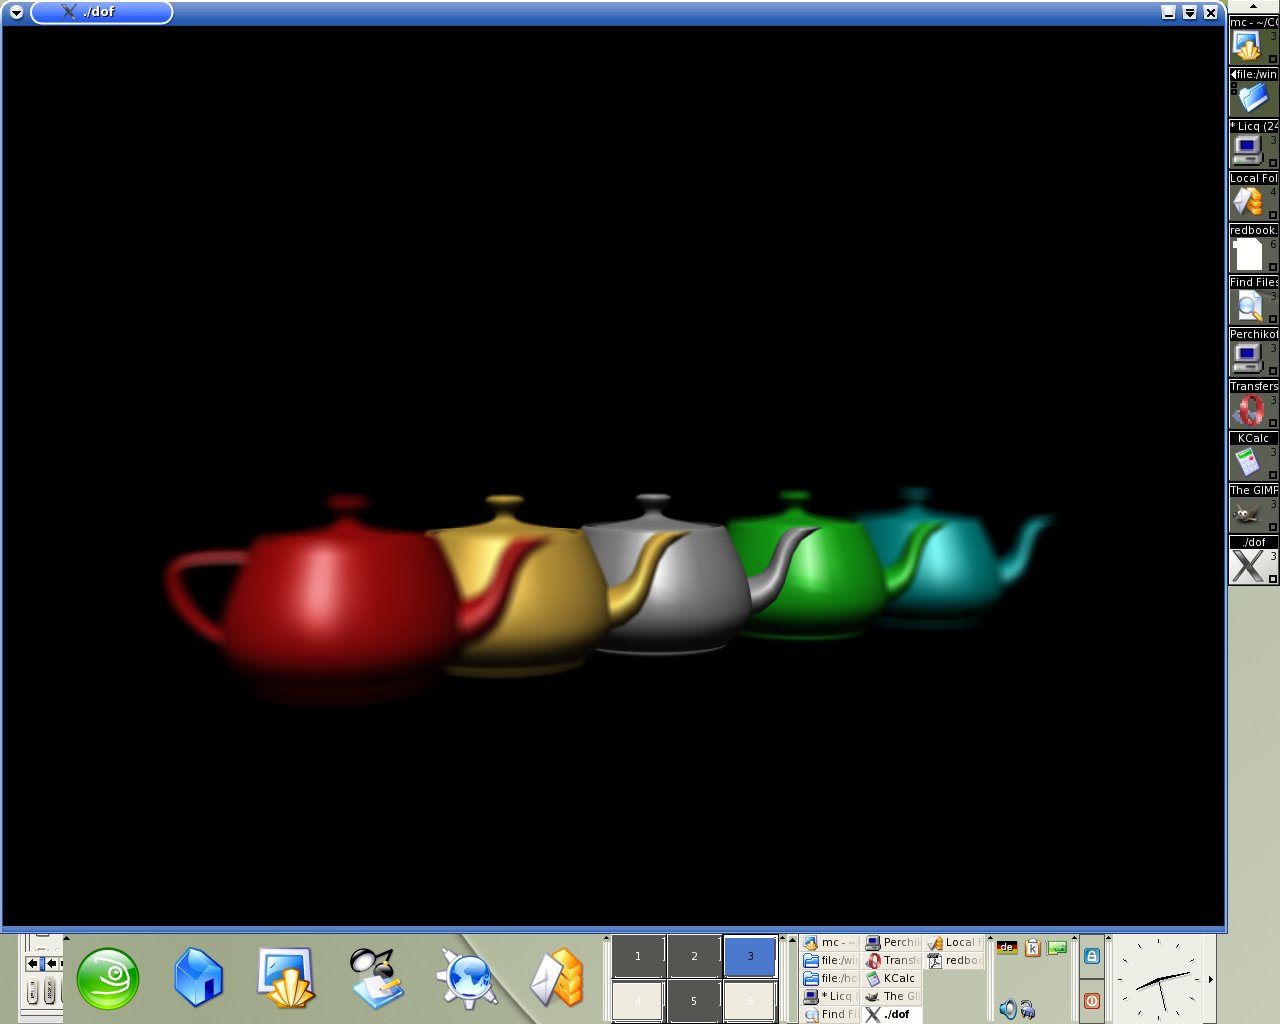Activate the redbook taskbar entry
The width and height of the screenshot is (1280, 1024).
point(954,961)
